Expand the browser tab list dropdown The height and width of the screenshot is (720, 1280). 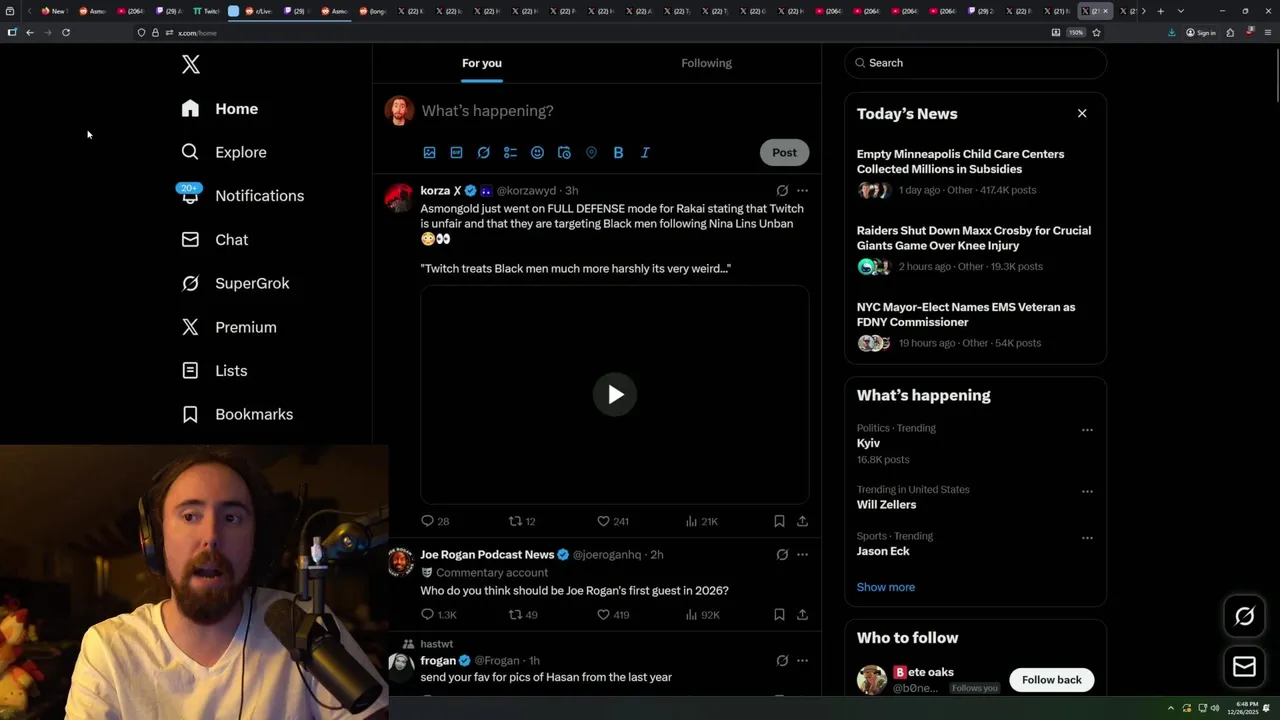pos(1181,11)
